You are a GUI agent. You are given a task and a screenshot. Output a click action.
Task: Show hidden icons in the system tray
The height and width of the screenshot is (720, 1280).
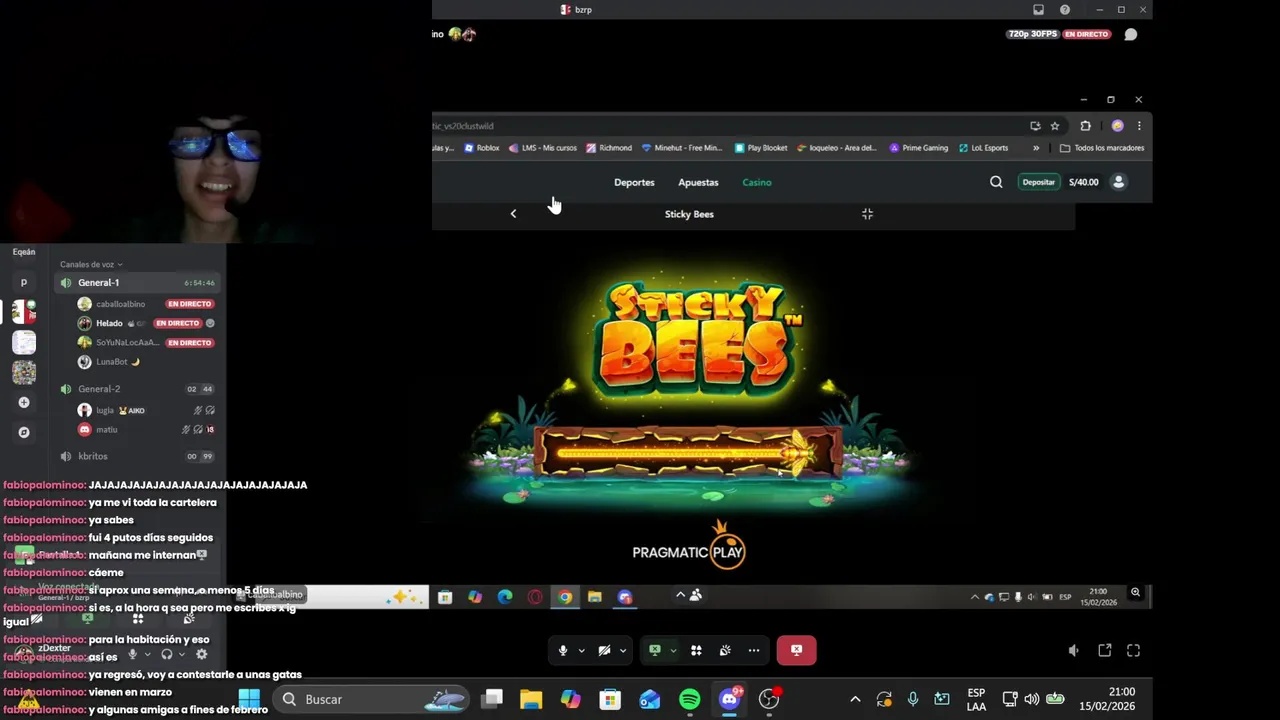point(855,699)
